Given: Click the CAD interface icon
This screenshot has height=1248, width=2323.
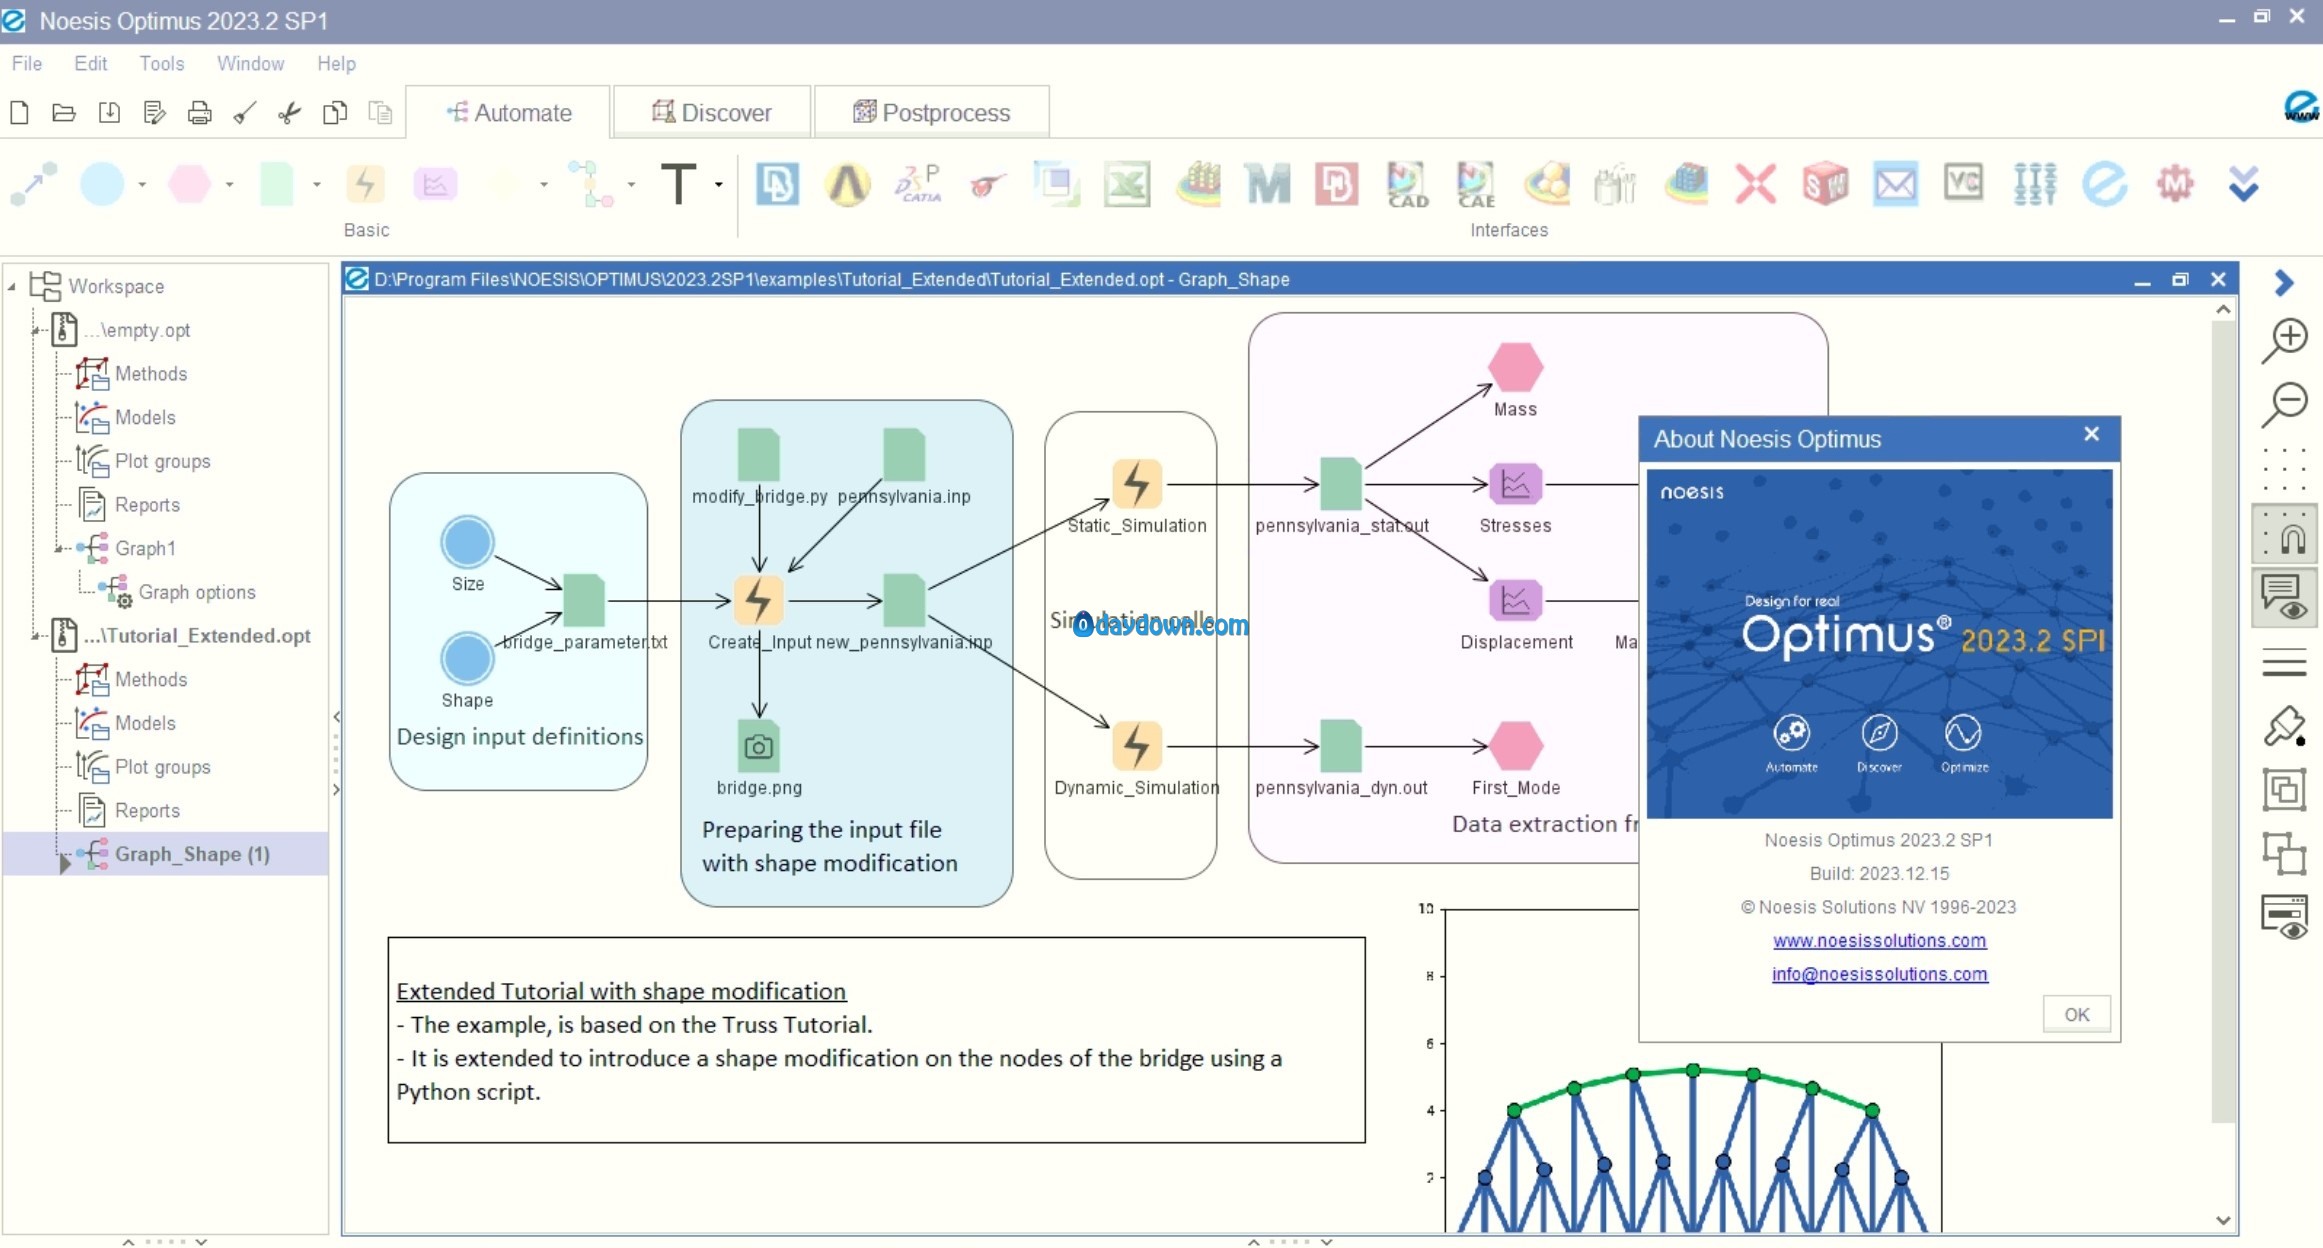Looking at the screenshot, I should pos(1407,184).
